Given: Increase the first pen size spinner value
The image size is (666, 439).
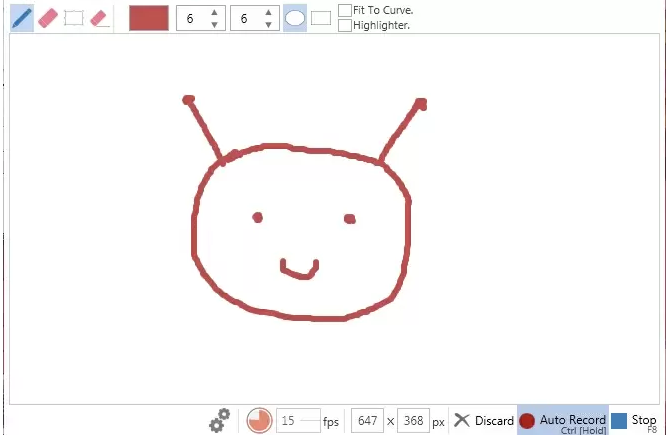Looking at the screenshot, I should coord(214,12).
